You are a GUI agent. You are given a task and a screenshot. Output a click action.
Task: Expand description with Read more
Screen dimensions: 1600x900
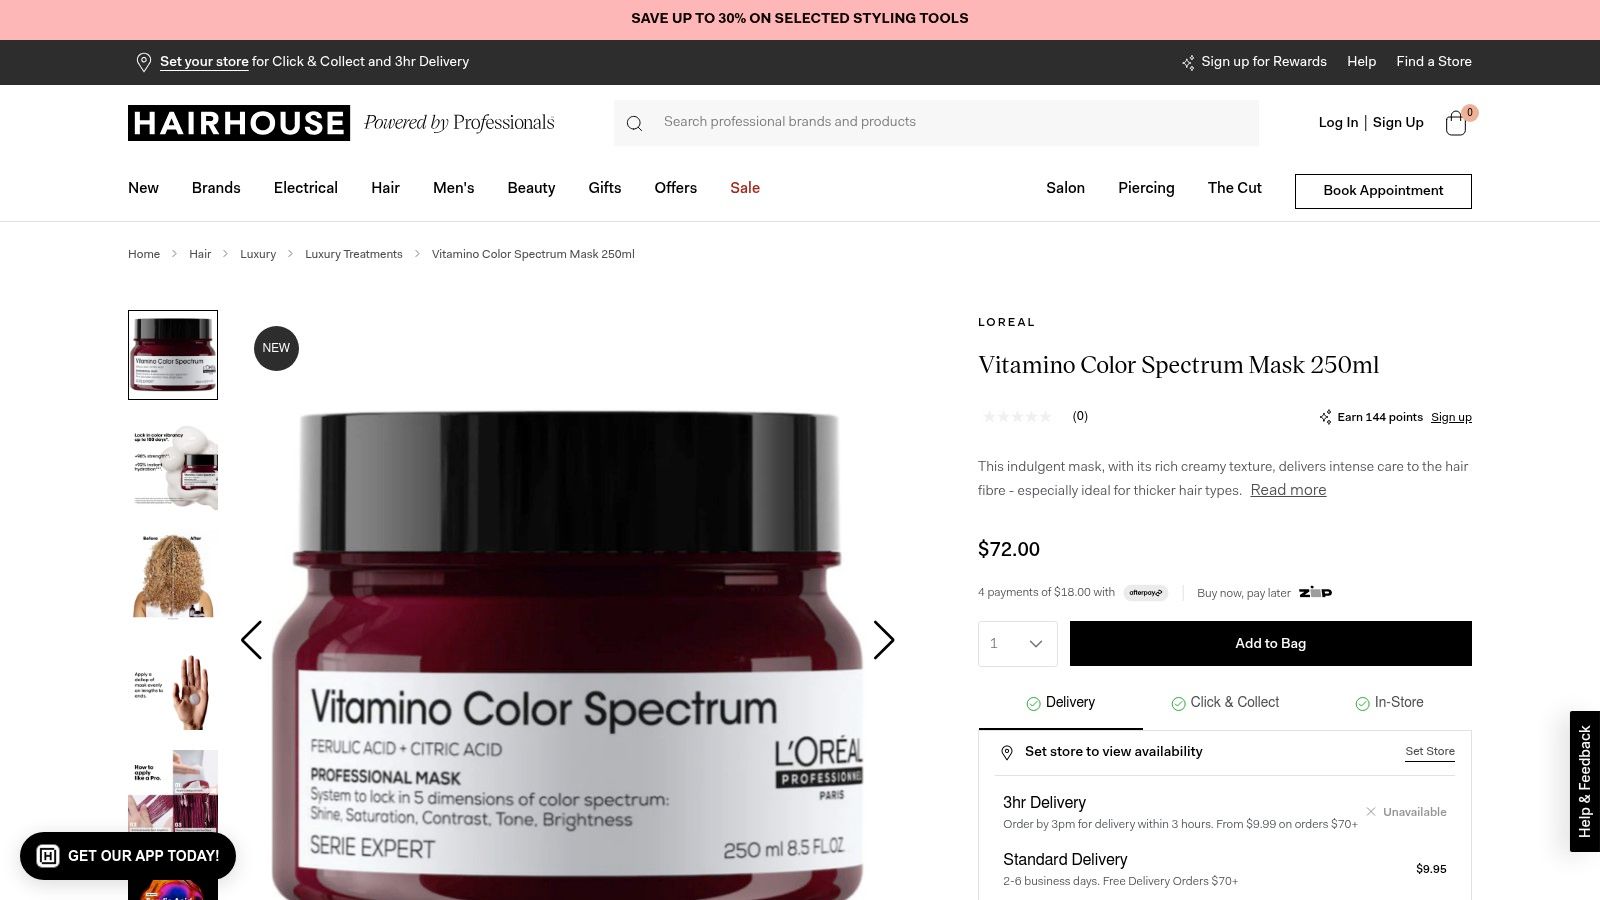click(x=1288, y=490)
